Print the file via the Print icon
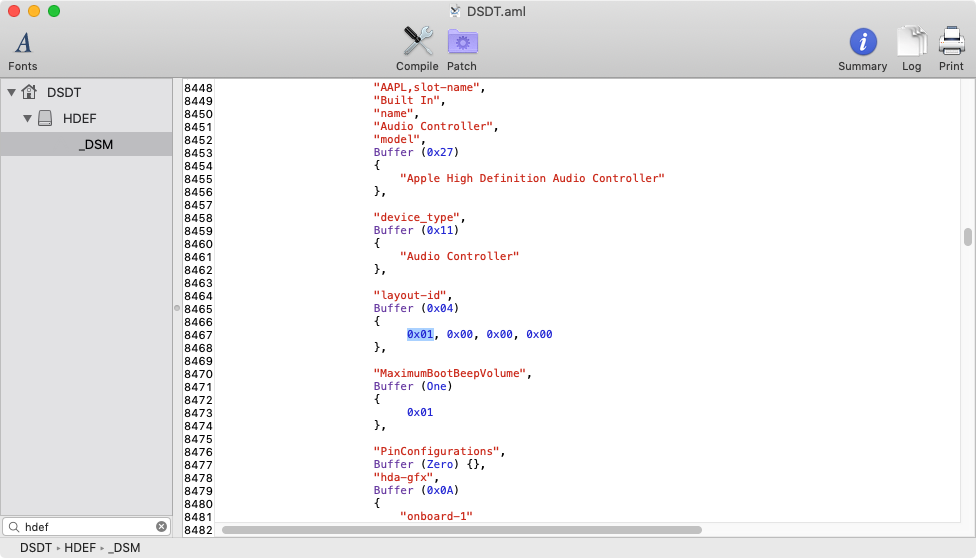Screen dimensions: 976x558 pyautogui.click(x=951, y=42)
